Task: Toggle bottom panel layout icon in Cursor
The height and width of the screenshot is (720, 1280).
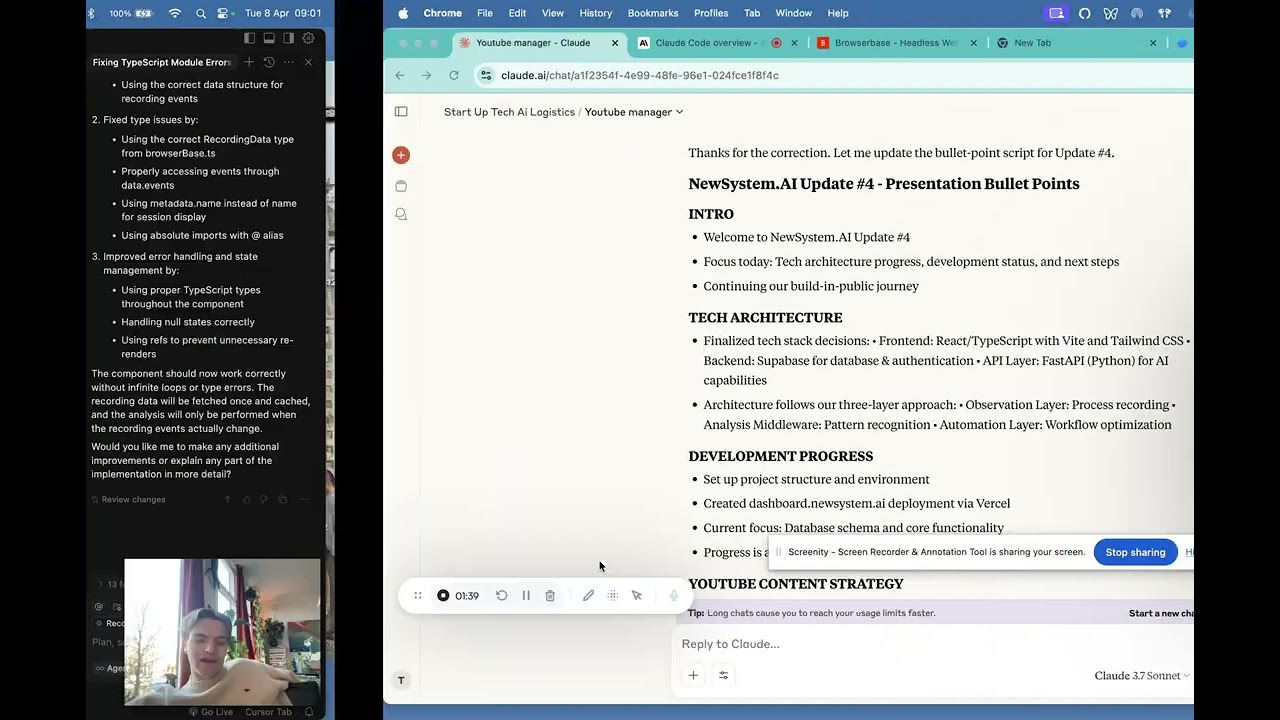Action: [269, 38]
